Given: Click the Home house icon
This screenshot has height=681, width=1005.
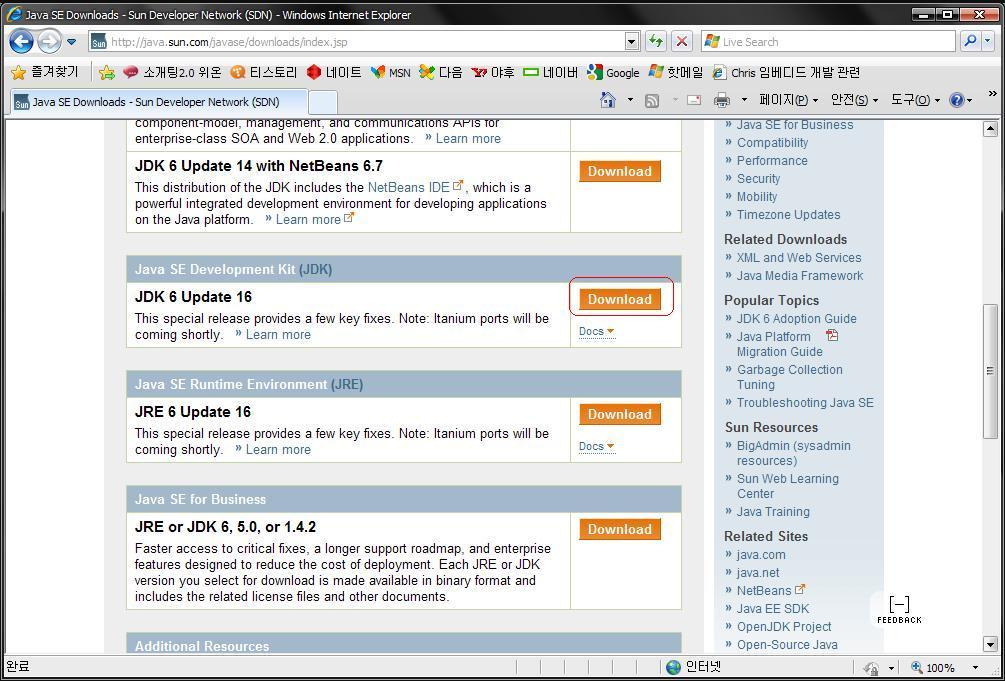Looking at the screenshot, I should coord(608,100).
